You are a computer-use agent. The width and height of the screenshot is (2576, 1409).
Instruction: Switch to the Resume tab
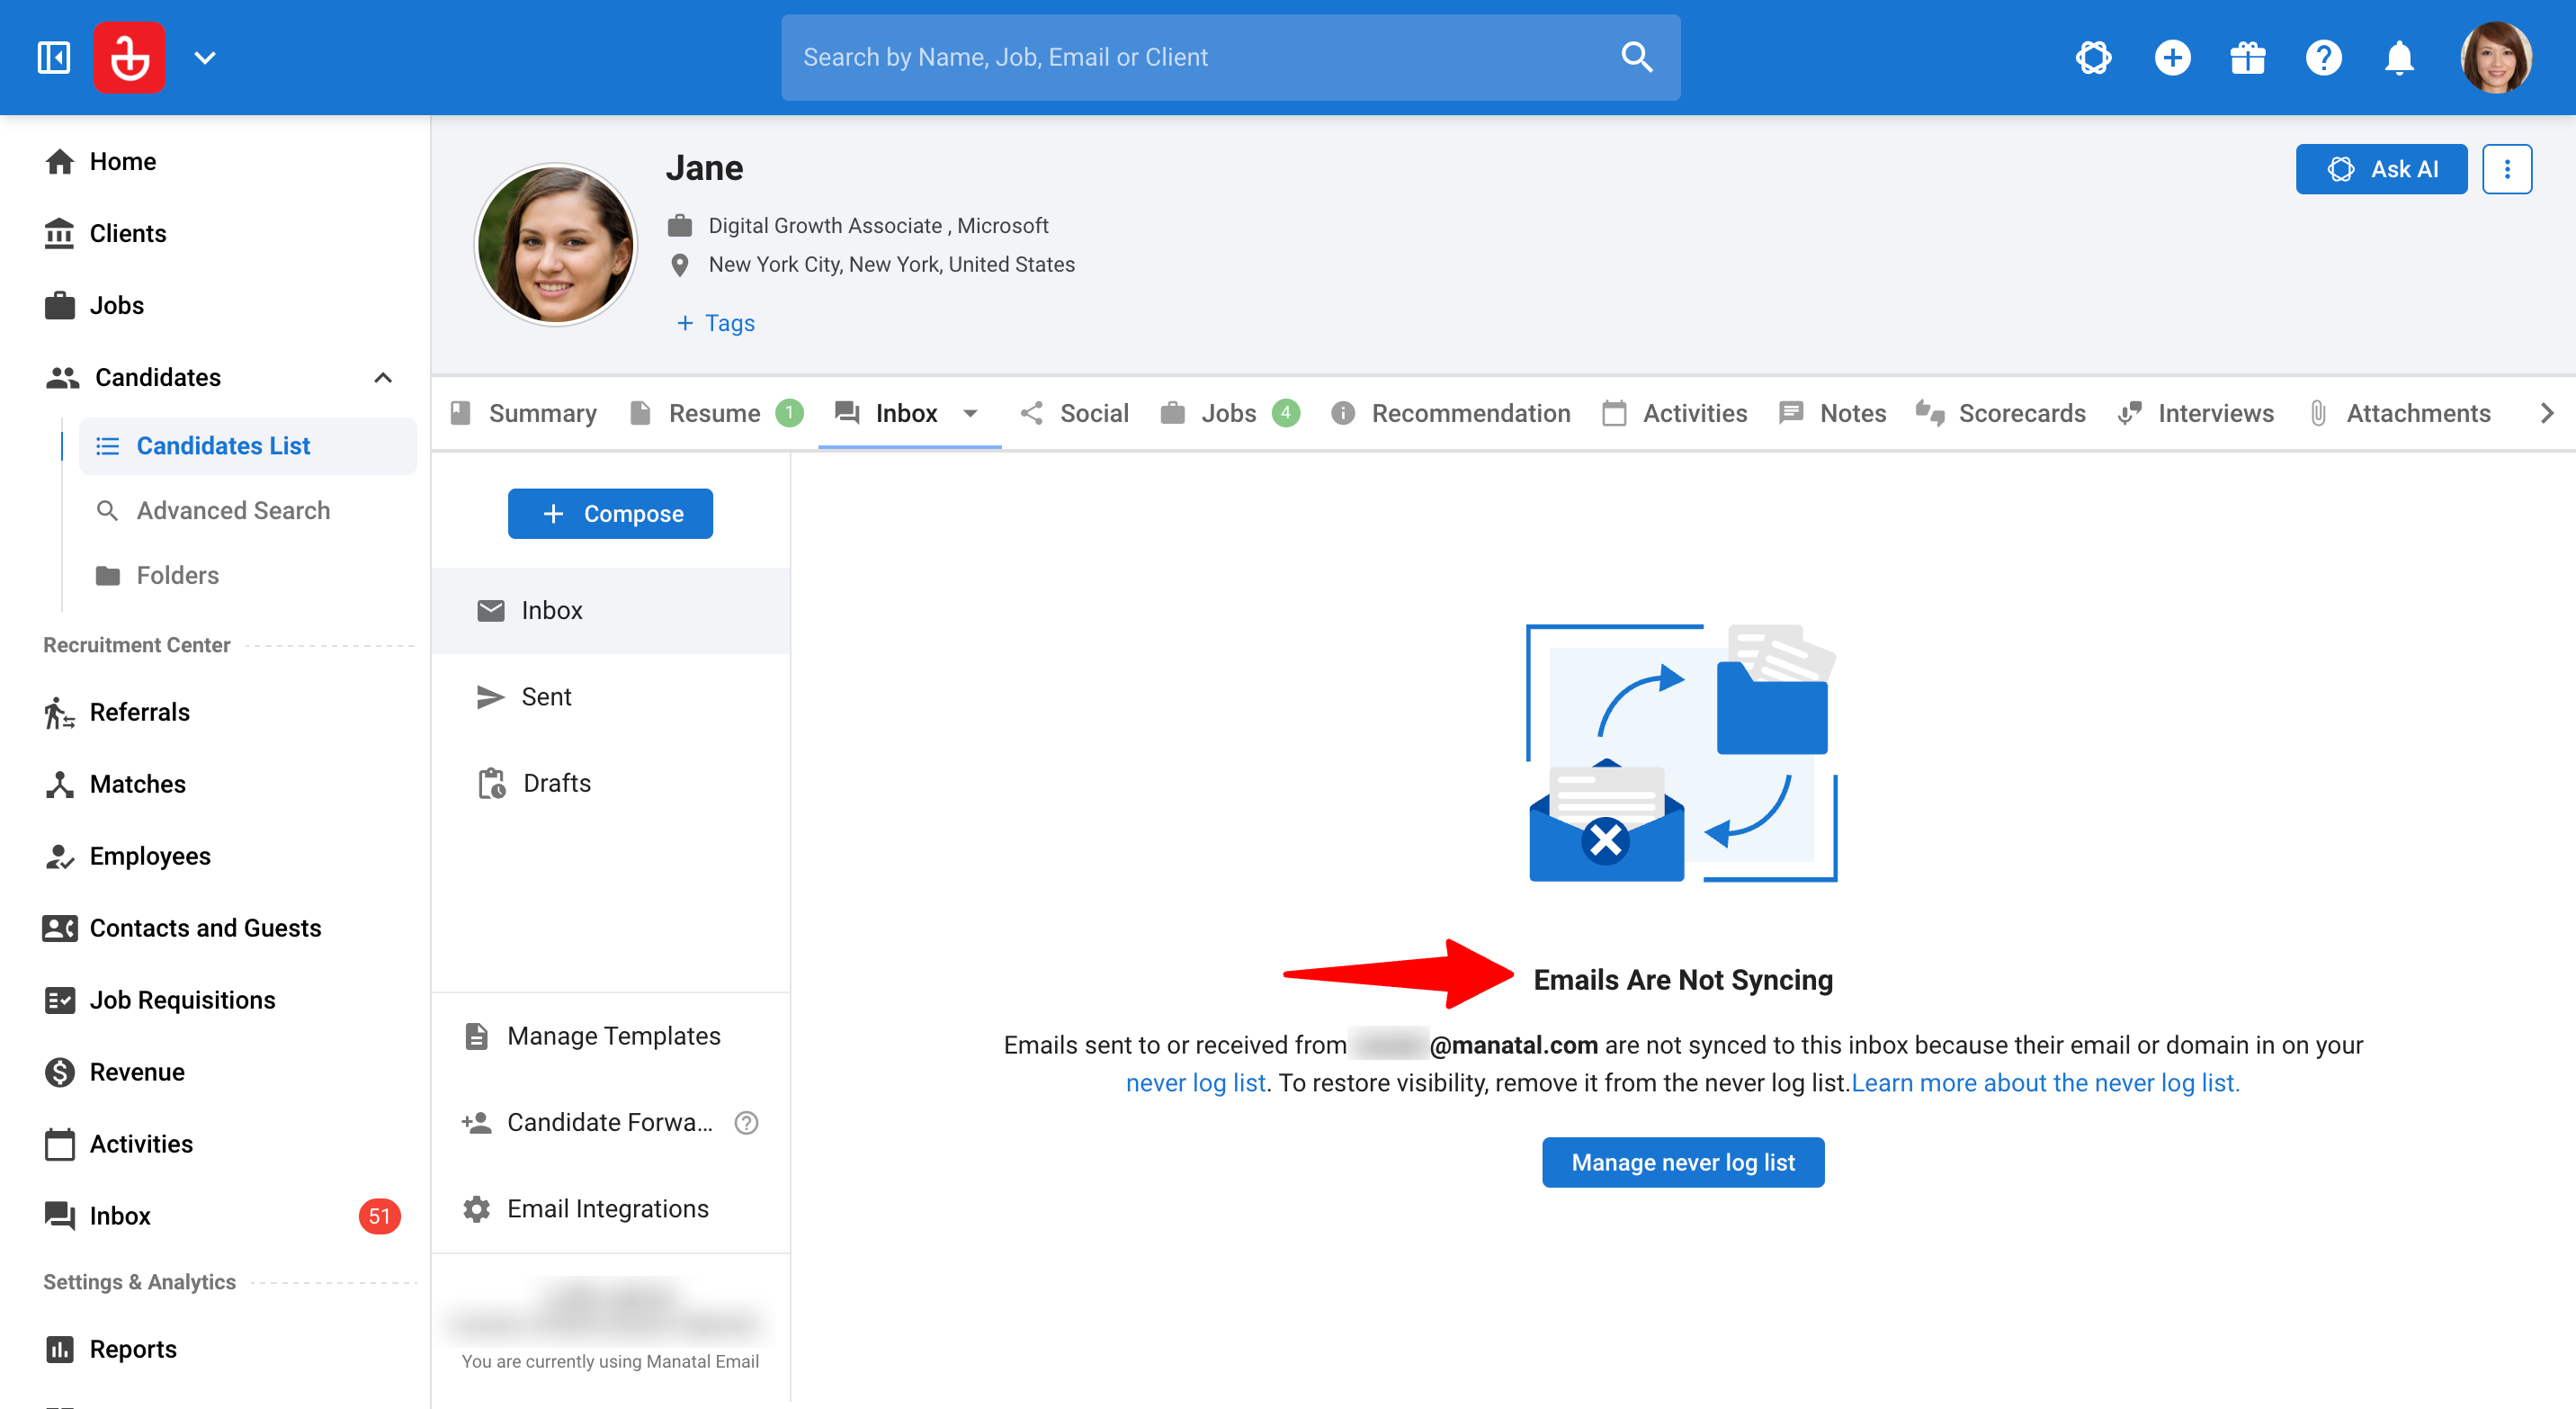tap(715, 413)
